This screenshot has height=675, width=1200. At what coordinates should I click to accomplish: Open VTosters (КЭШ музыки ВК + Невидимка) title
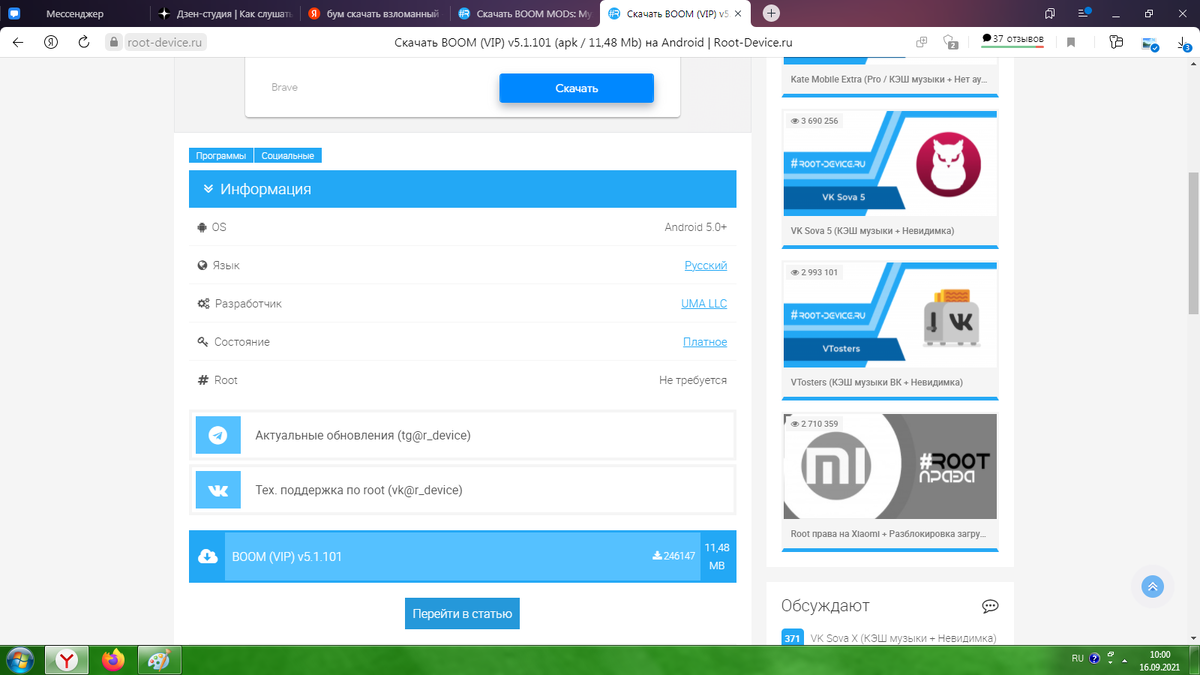(876, 382)
